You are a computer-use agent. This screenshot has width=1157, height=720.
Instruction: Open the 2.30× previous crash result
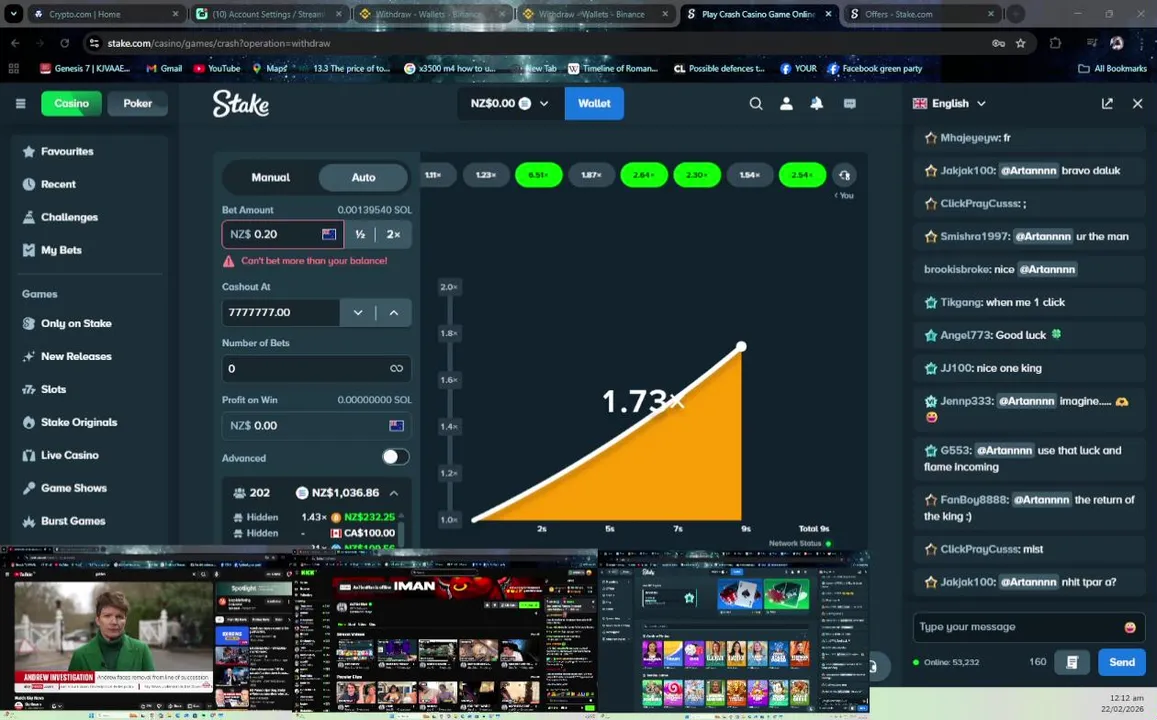pyautogui.click(x=697, y=176)
